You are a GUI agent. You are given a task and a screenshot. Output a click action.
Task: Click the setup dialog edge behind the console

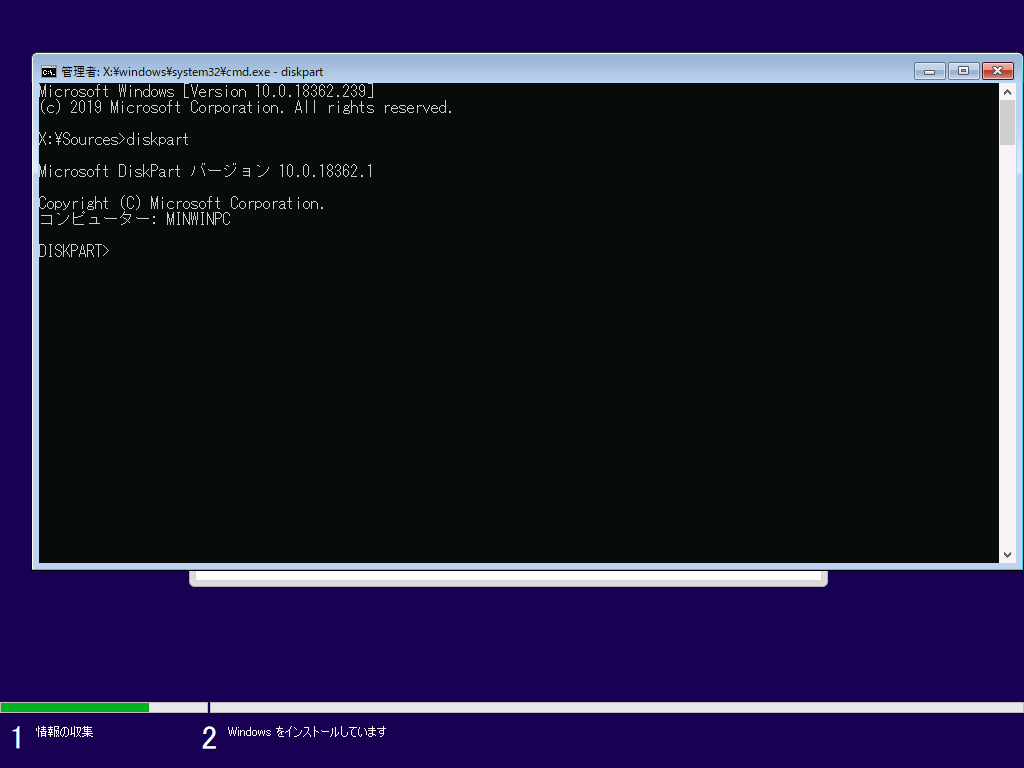tap(508, 578)
